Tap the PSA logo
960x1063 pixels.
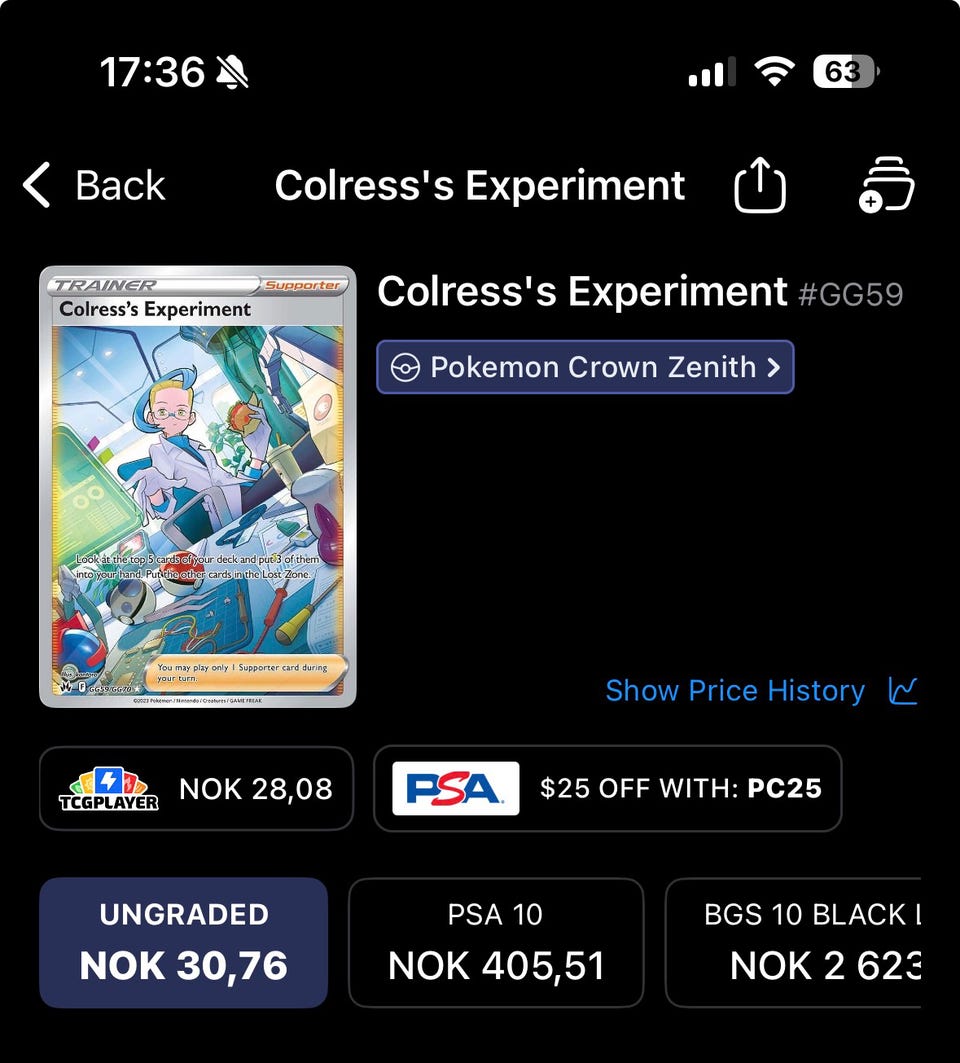[455, 788]
